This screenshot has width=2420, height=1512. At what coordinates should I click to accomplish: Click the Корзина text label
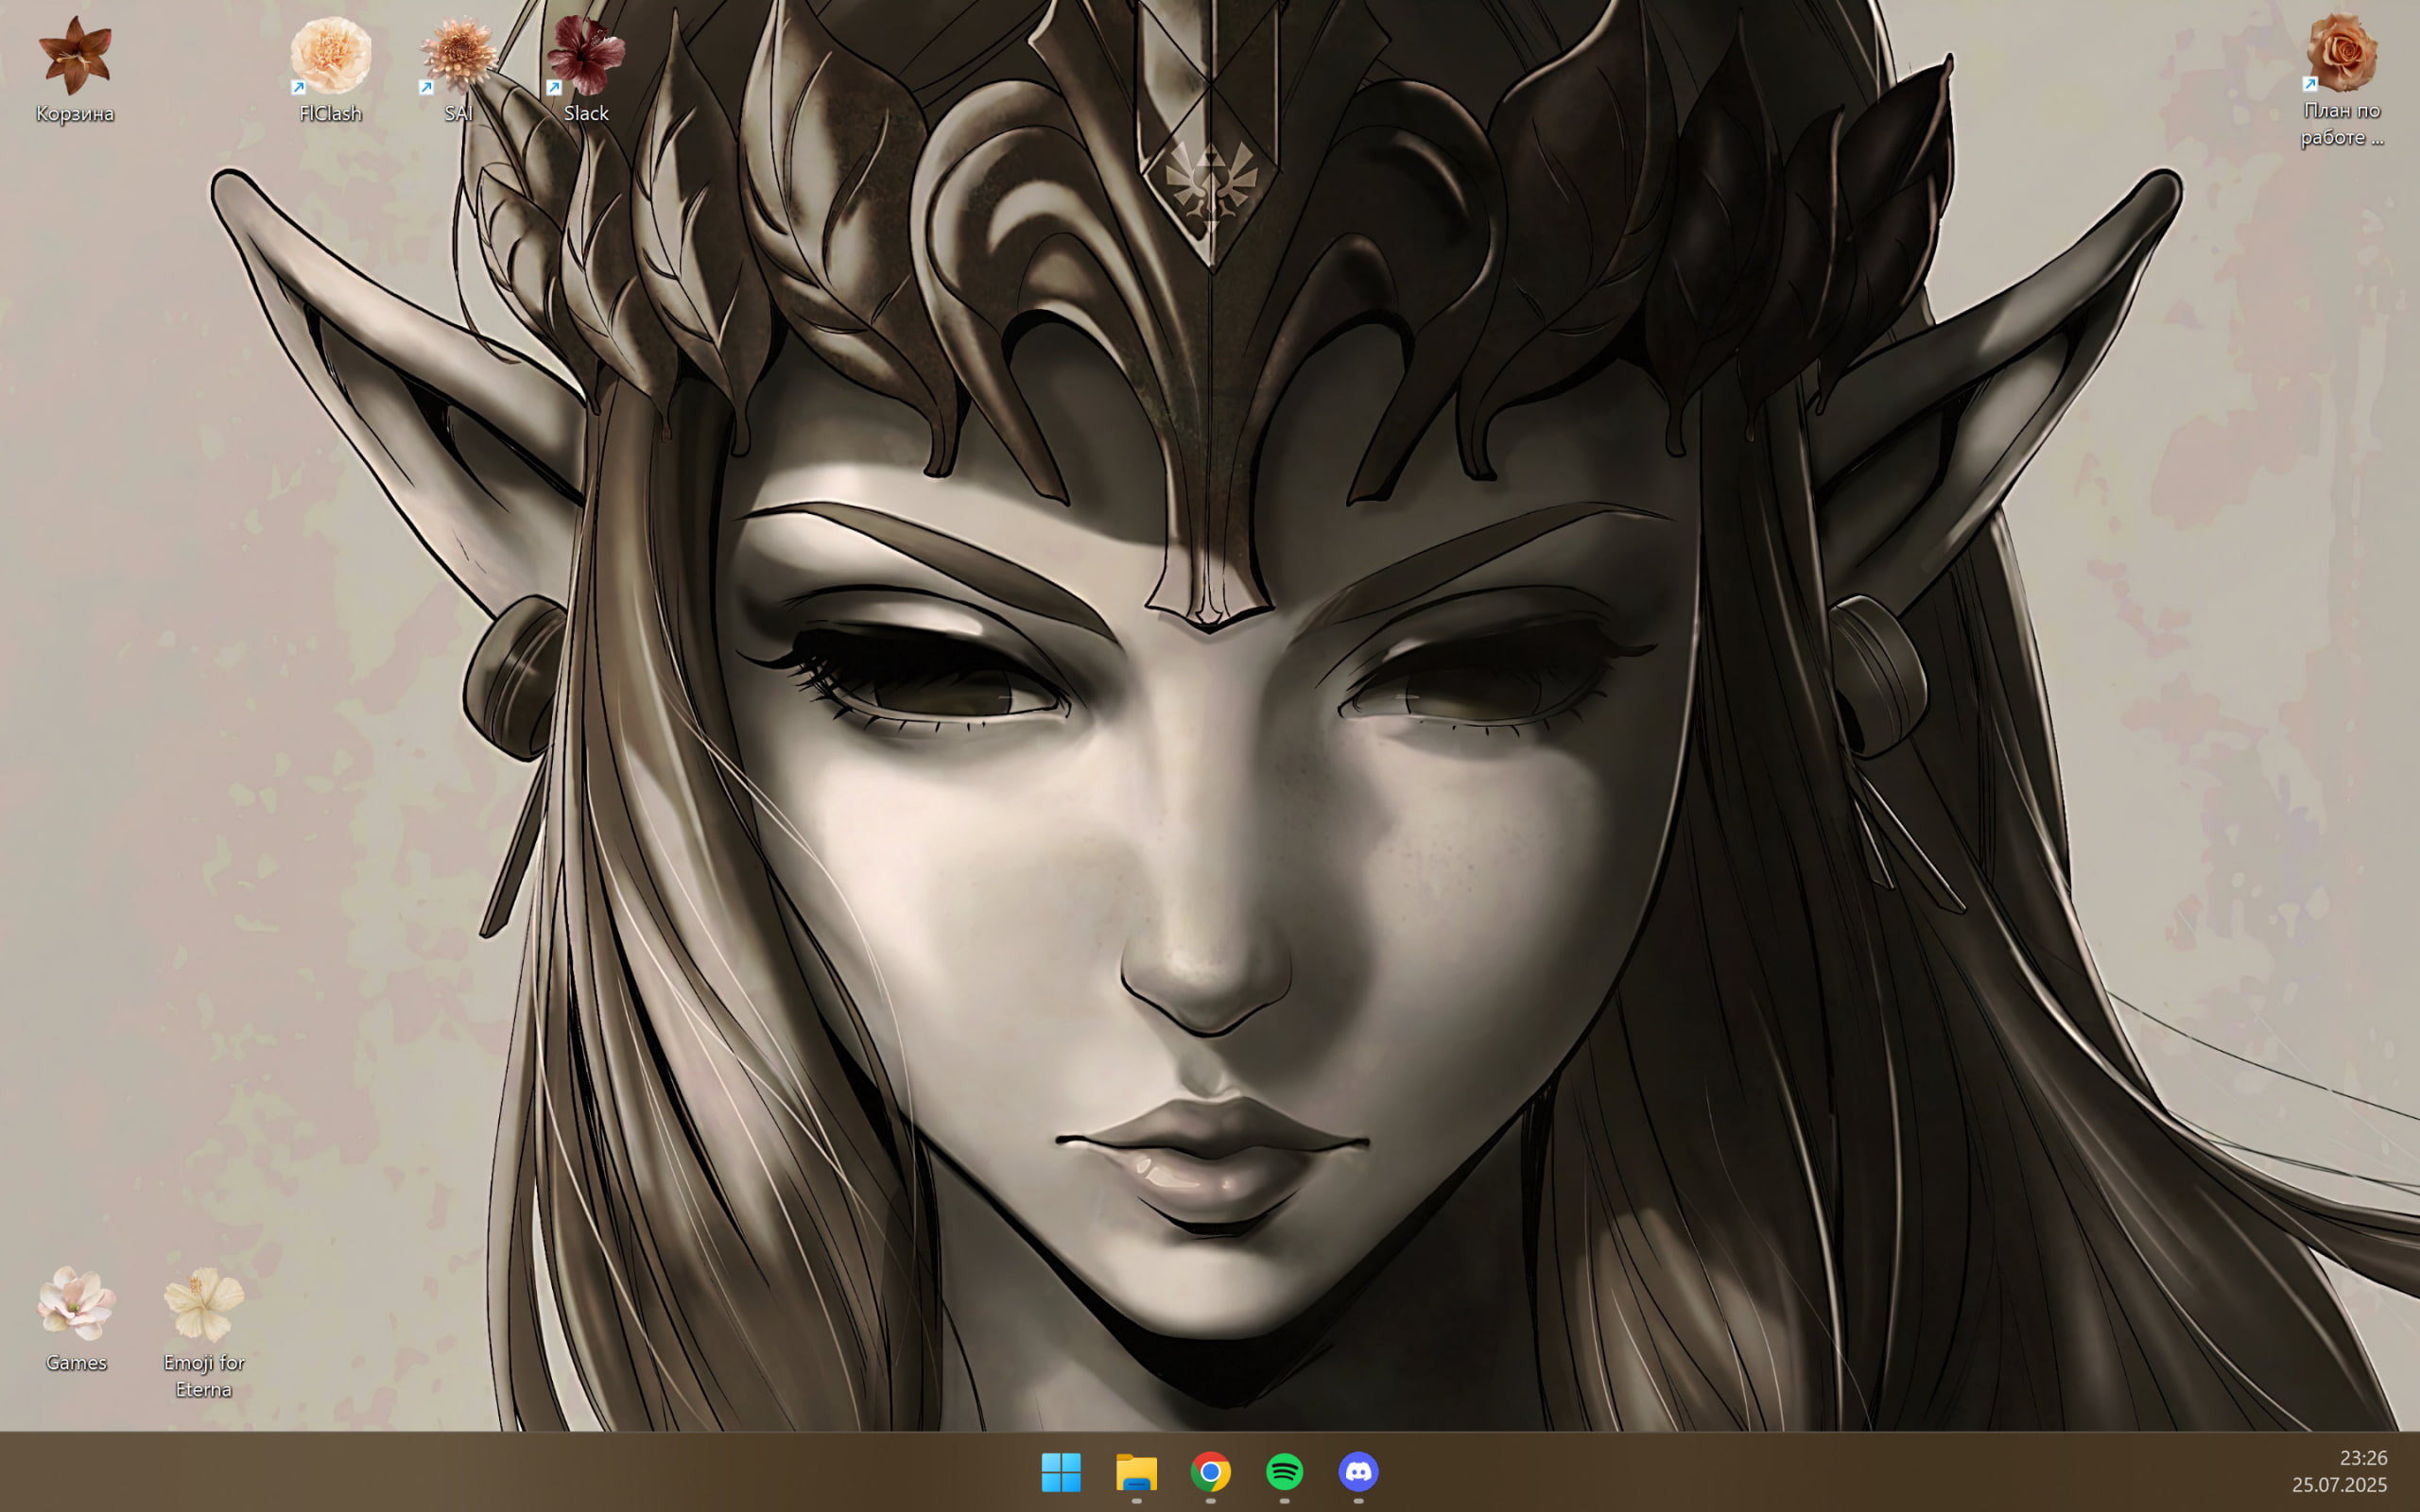75,114
